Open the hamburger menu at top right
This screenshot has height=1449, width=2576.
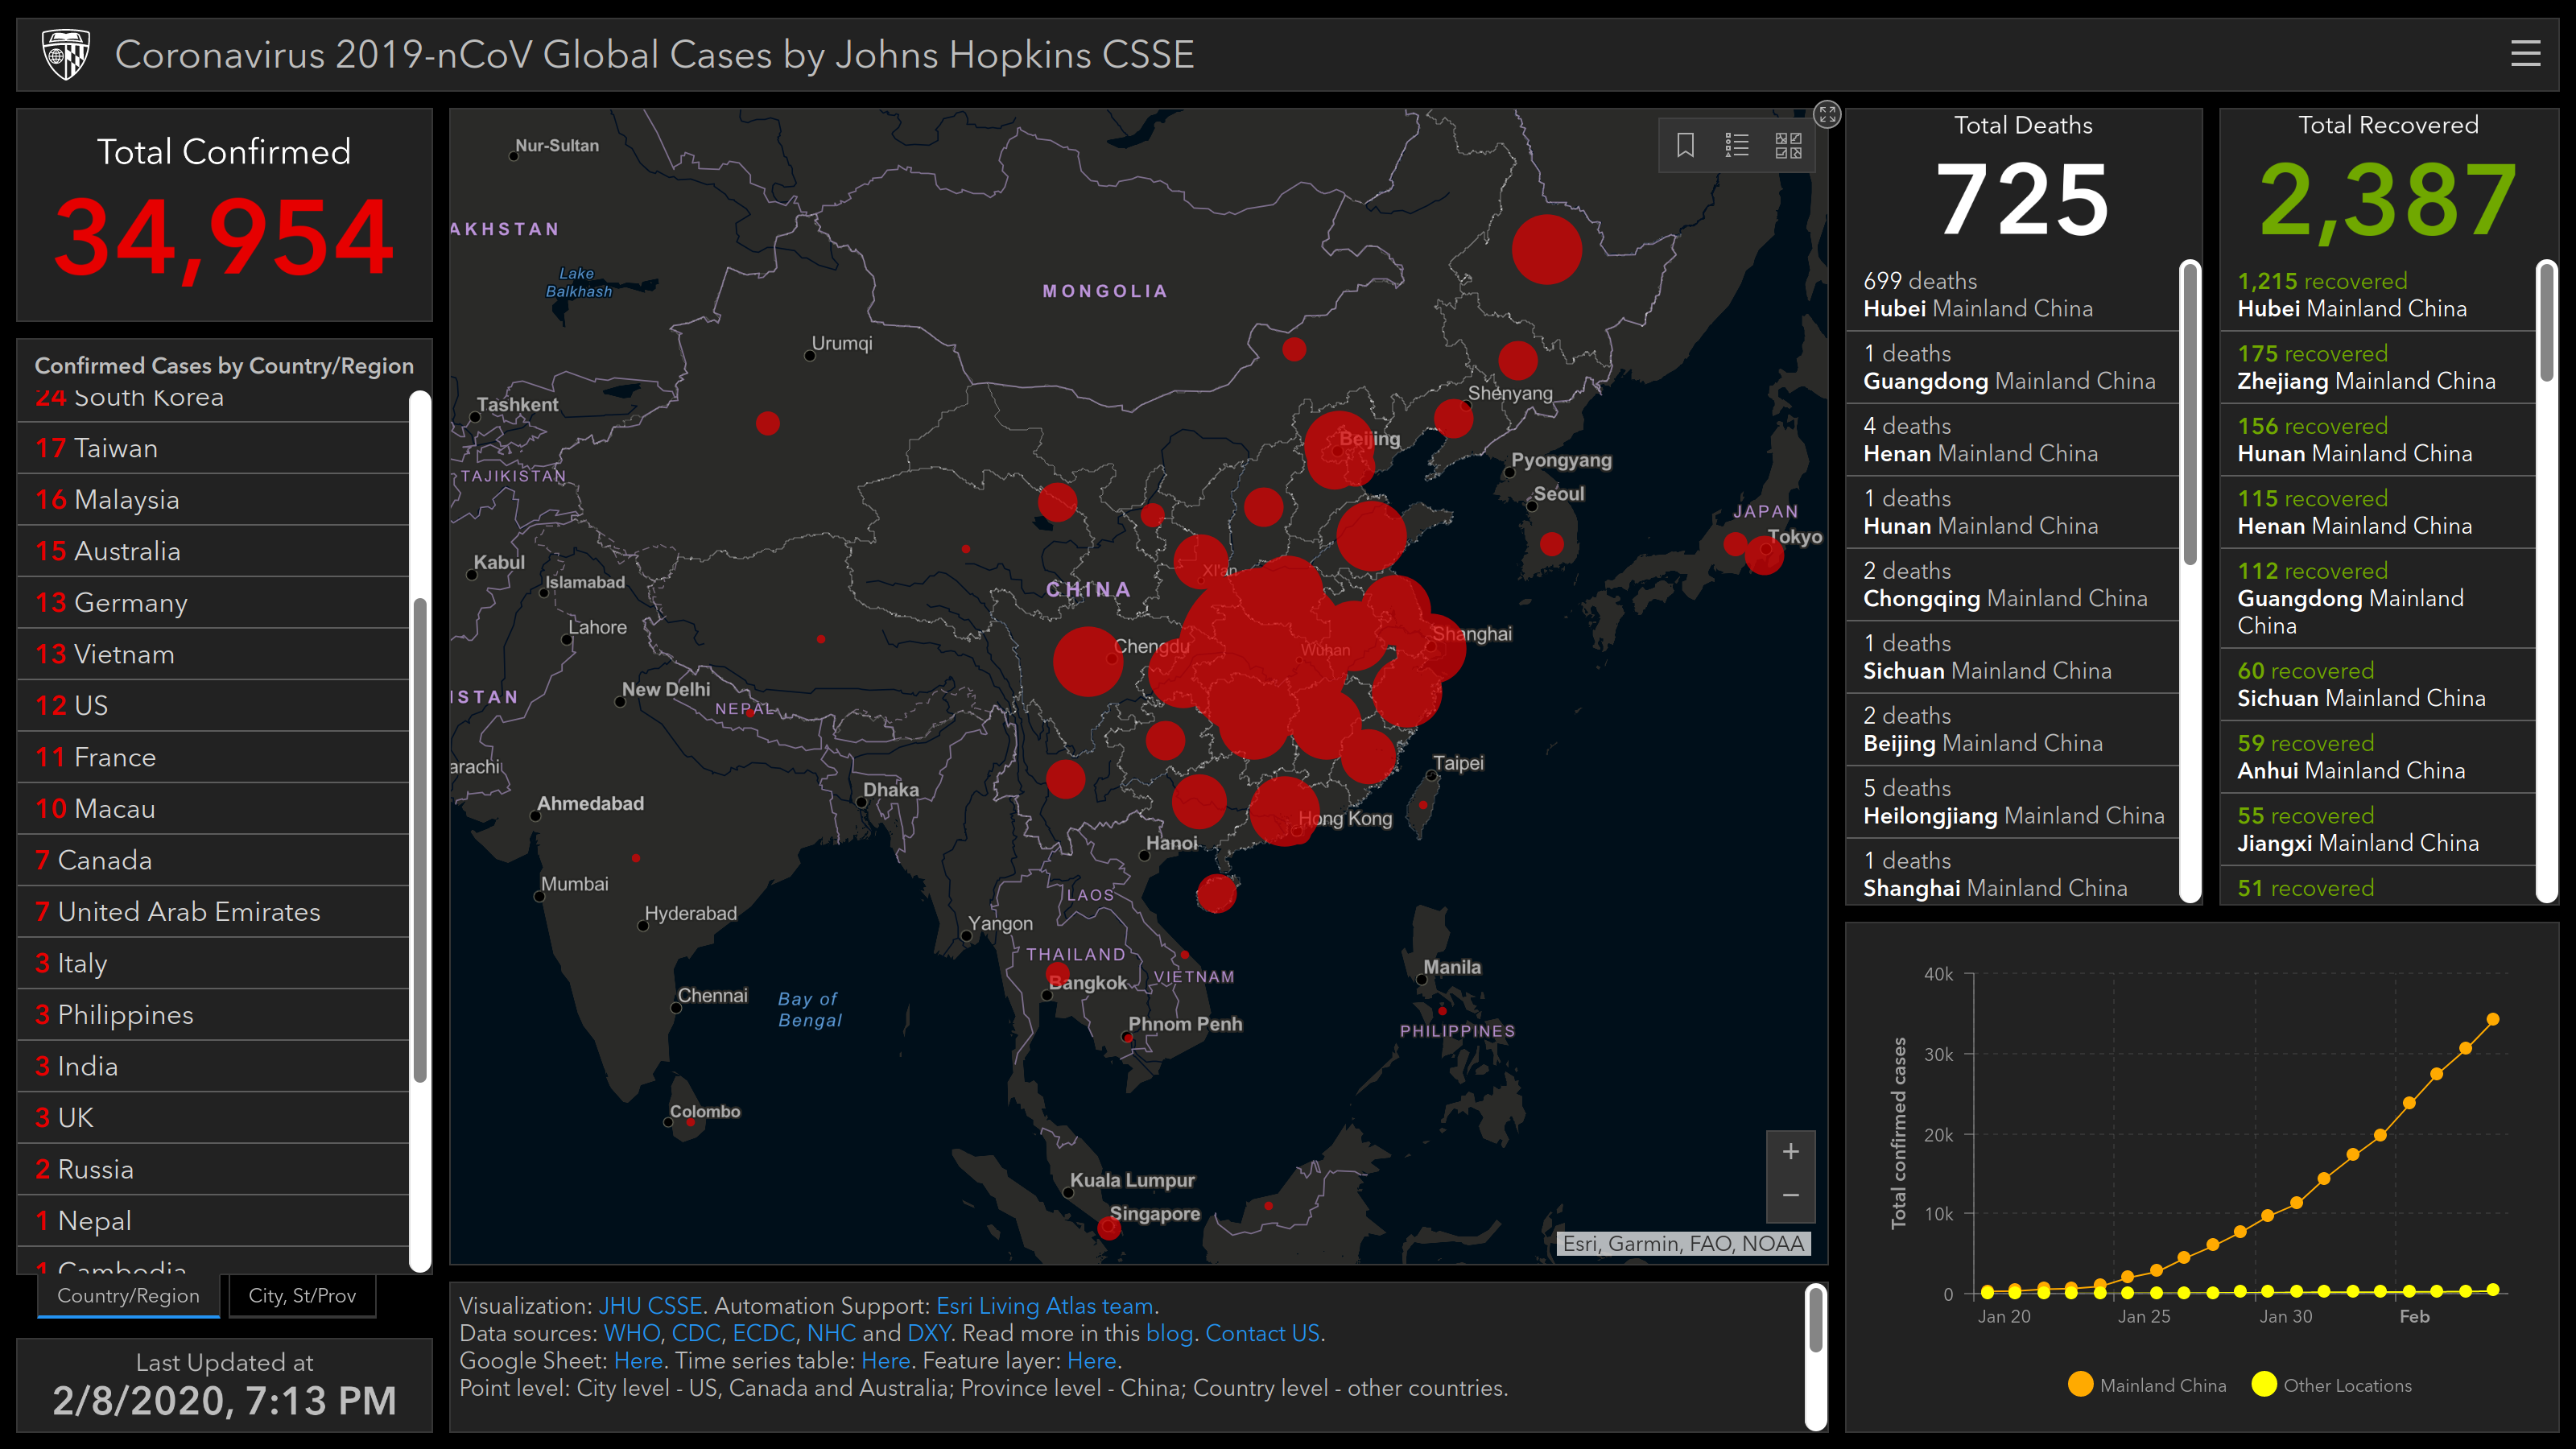[2525, 54]
